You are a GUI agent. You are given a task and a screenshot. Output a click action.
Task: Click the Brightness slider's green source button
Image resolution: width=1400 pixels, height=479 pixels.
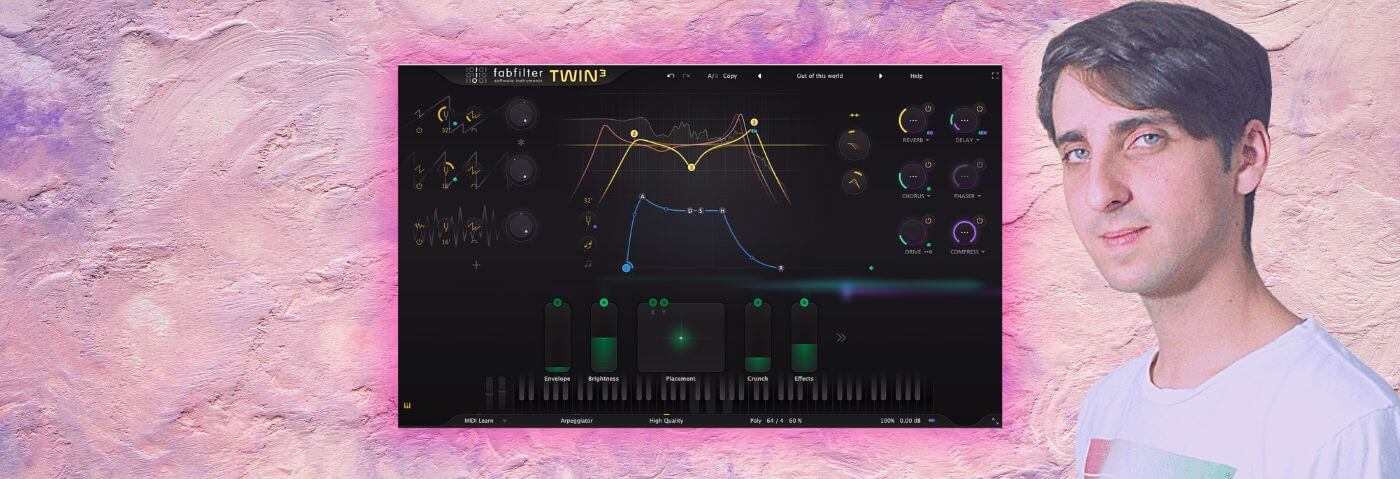pos(604,302)
